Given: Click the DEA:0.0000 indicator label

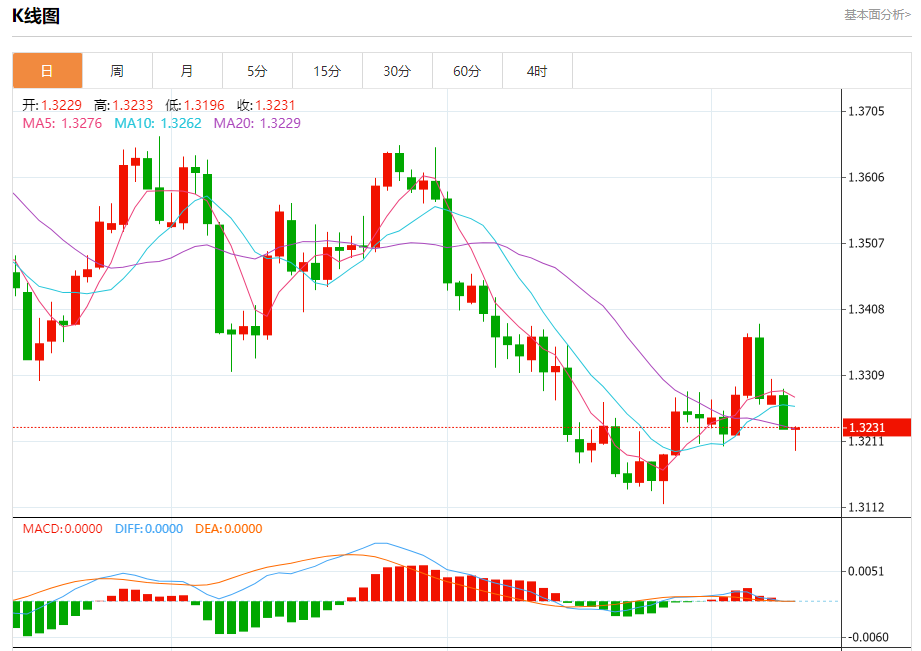Looking at the screenshot, I should coord(228,529).
